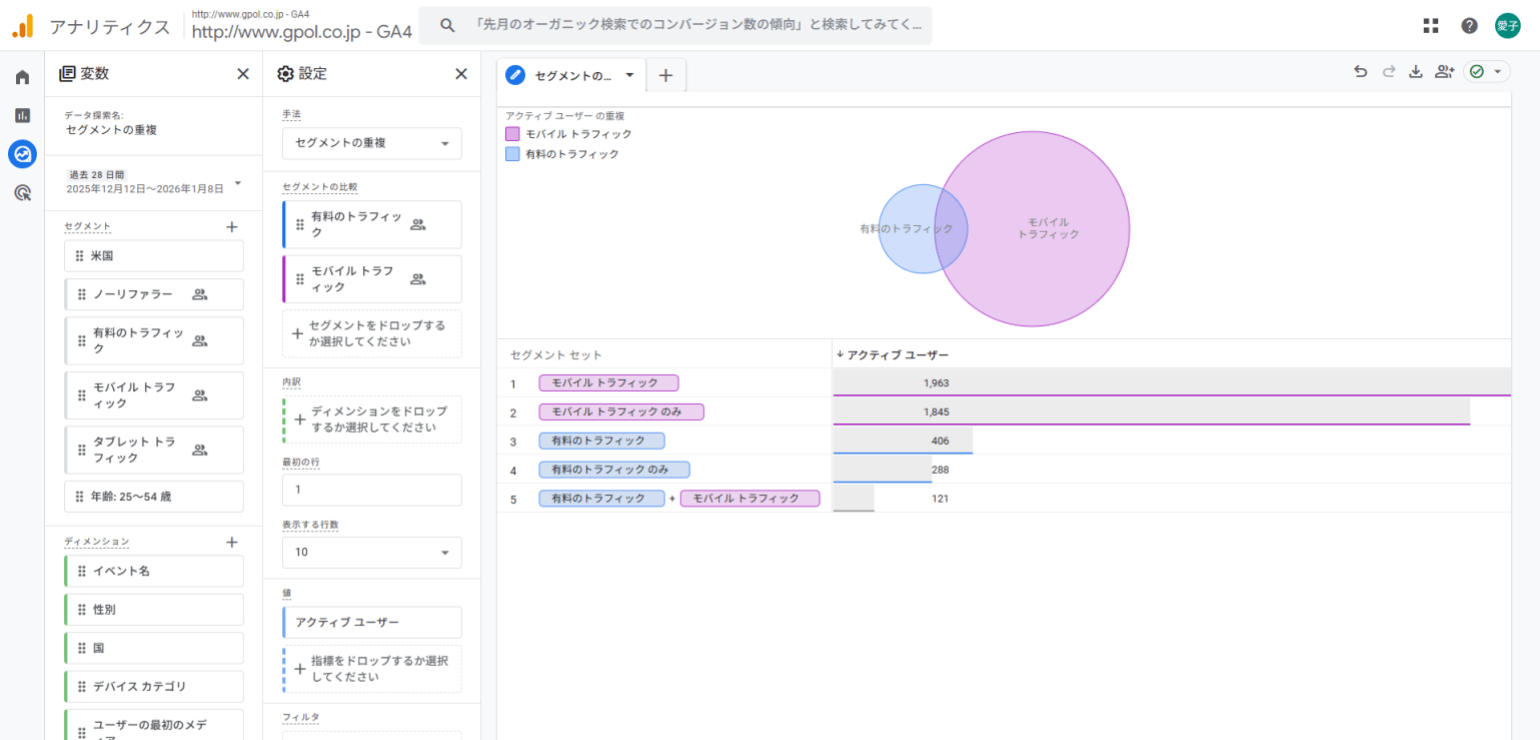Close the 設定 panel
This screenshot has height=740, width=1540.
tap(461, 74)
